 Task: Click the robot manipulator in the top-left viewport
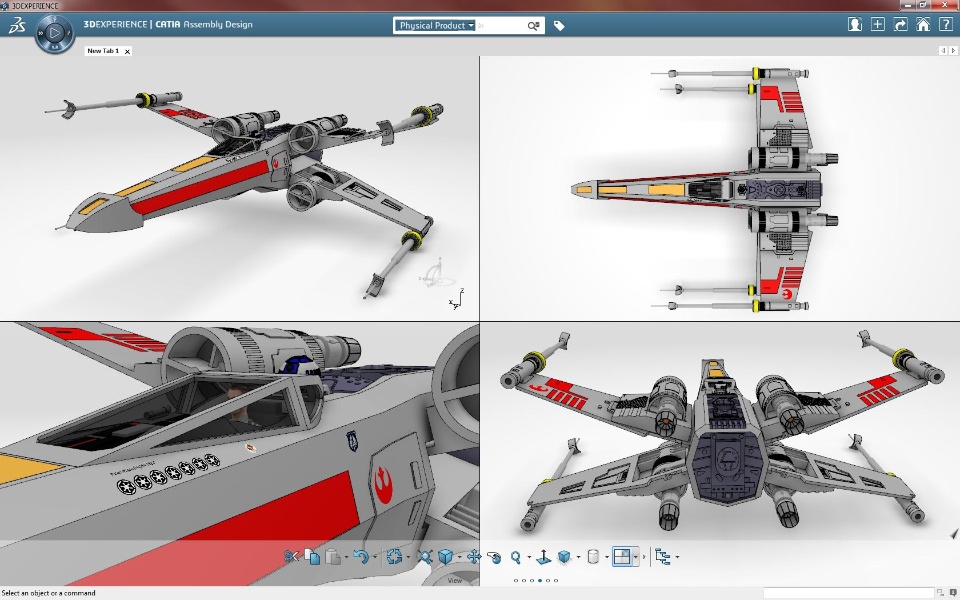point(436,274)
